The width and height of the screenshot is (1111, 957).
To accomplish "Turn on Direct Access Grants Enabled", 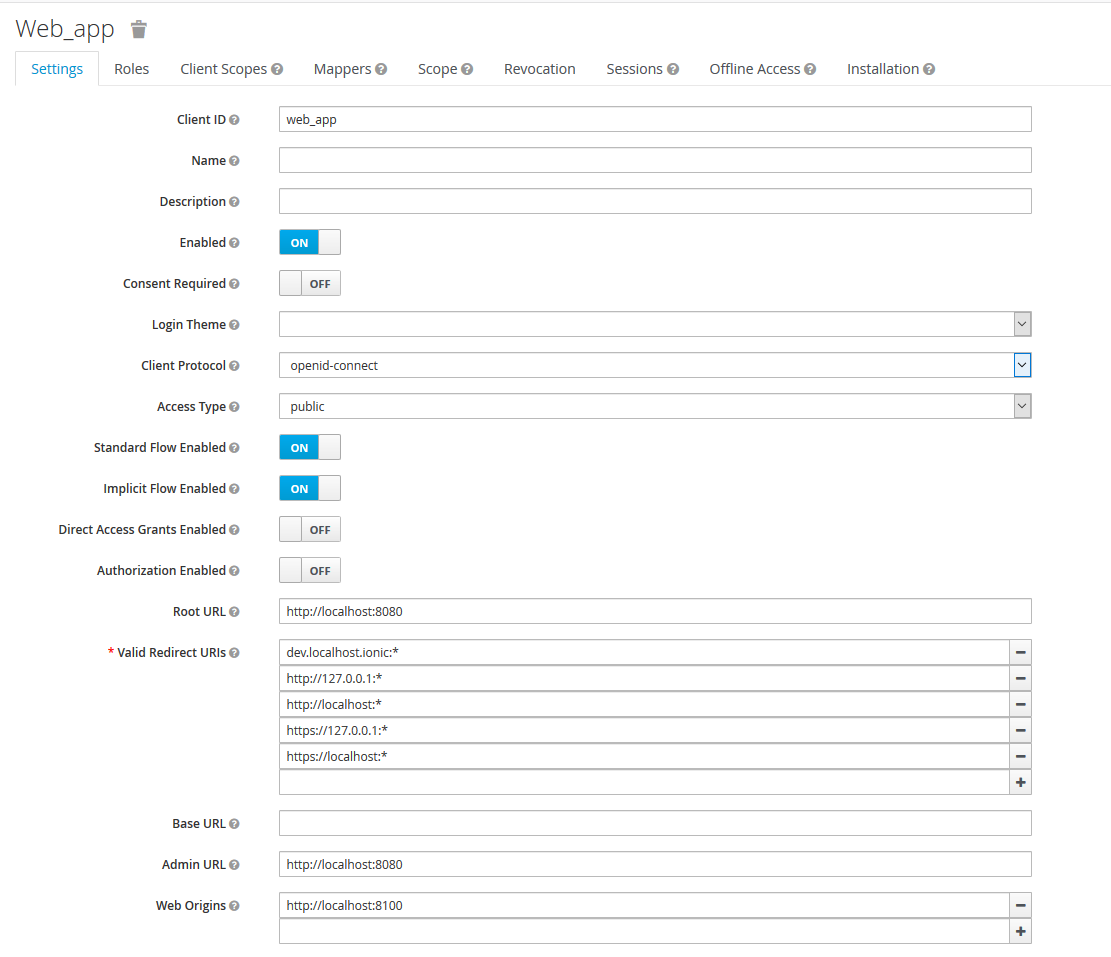I will 309,529.
